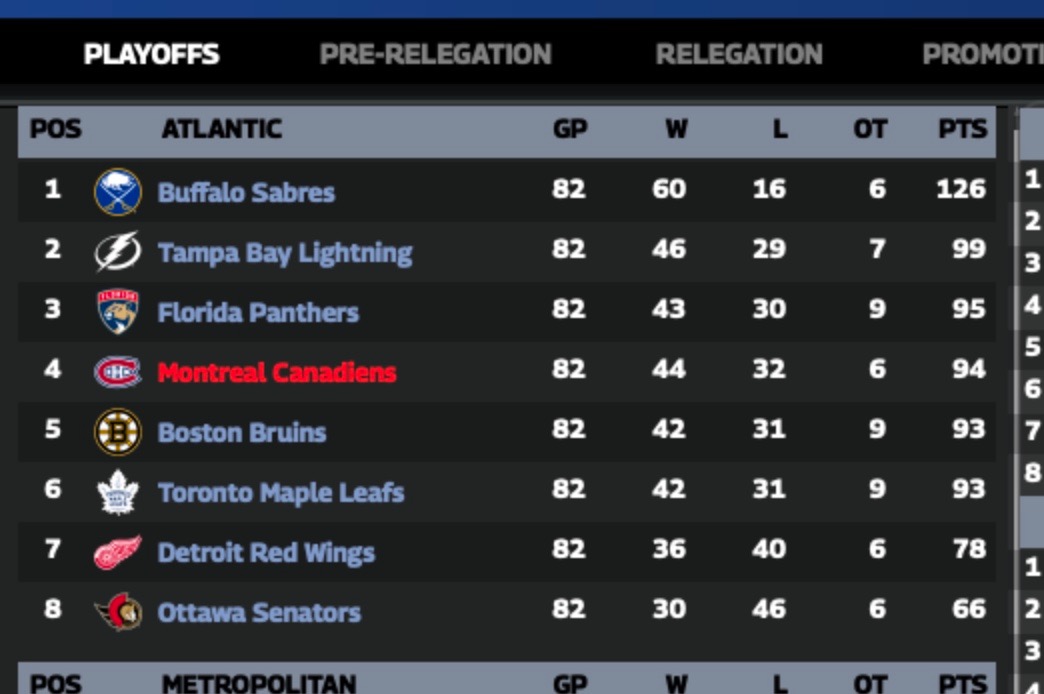The image size is (1044, 694).
Task: Open the partially visible Promotion tab
Action: 982,54
